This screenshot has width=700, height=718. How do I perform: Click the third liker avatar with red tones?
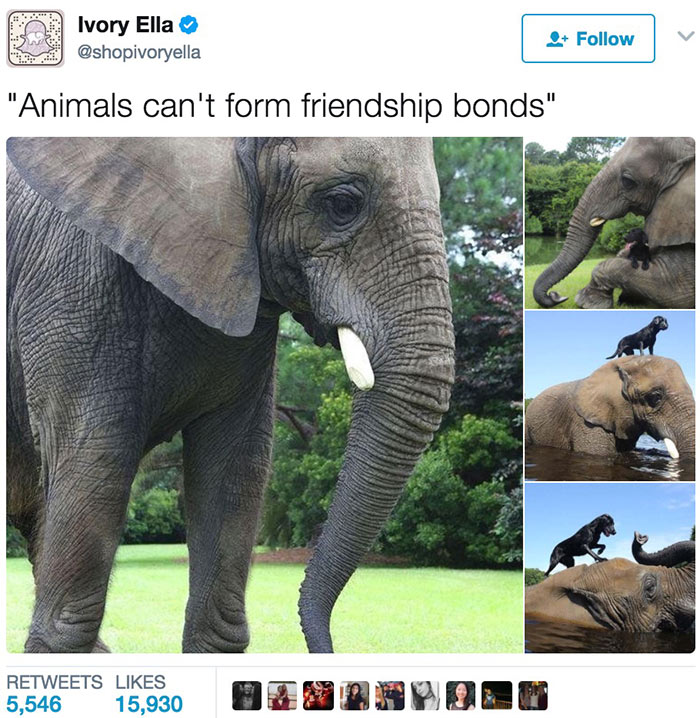(x=318, y=696)
